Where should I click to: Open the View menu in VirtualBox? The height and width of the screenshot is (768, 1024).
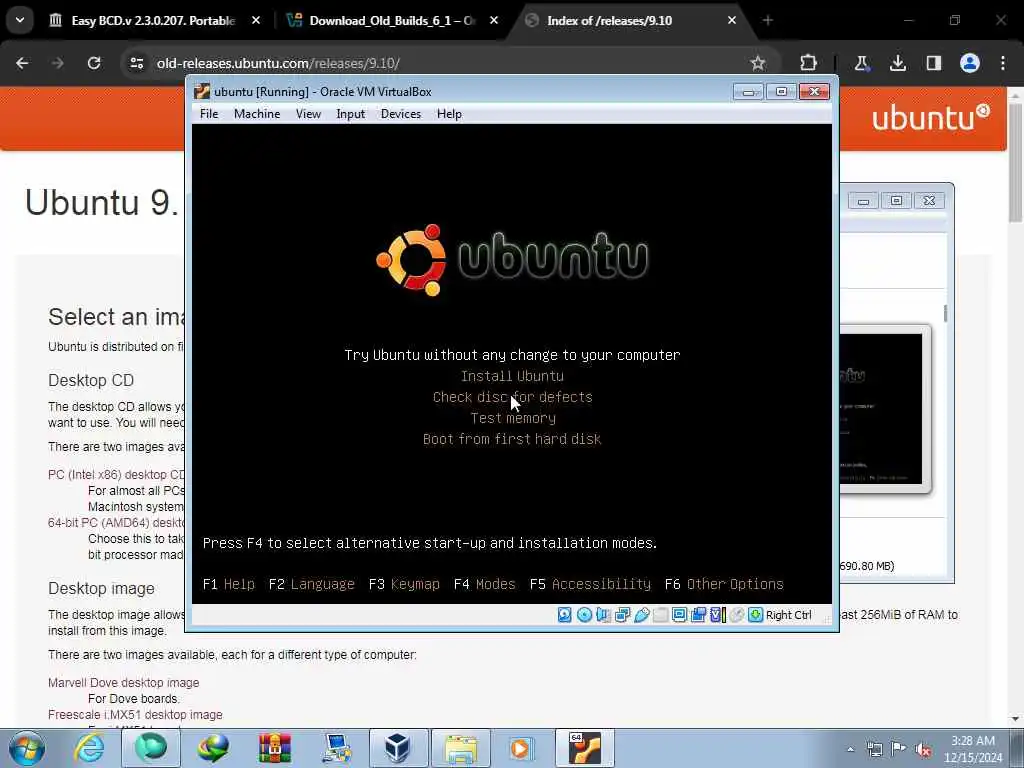308,114
